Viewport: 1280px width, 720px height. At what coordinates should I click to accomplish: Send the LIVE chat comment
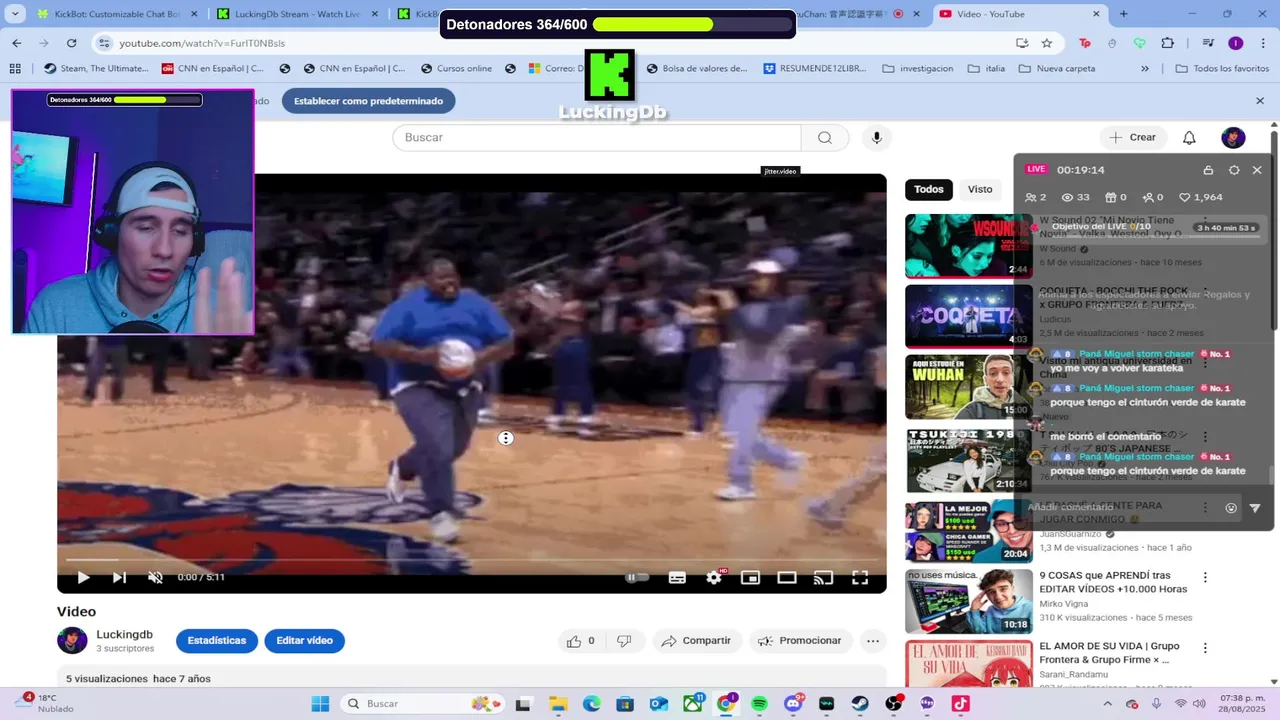(1255, 508)
